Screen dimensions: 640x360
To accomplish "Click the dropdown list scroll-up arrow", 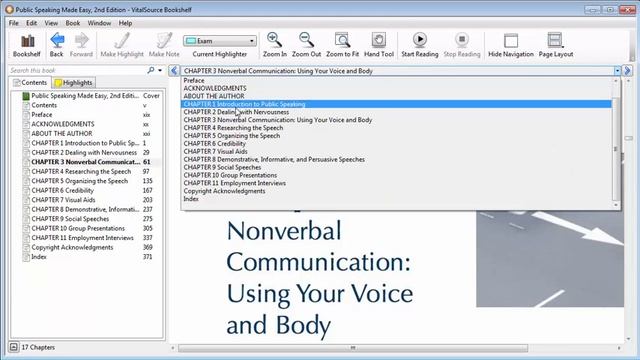I will point(616,81).
